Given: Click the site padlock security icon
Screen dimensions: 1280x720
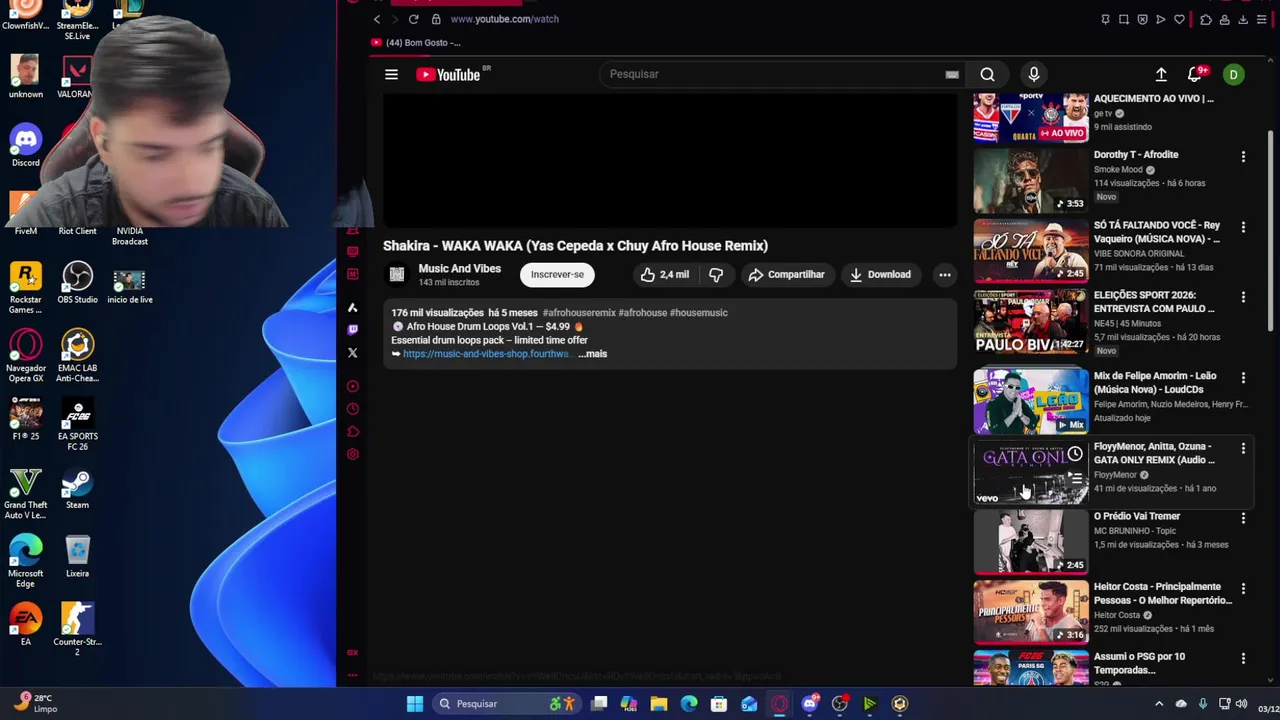Looking at the screenshot, I should point(436,19).
